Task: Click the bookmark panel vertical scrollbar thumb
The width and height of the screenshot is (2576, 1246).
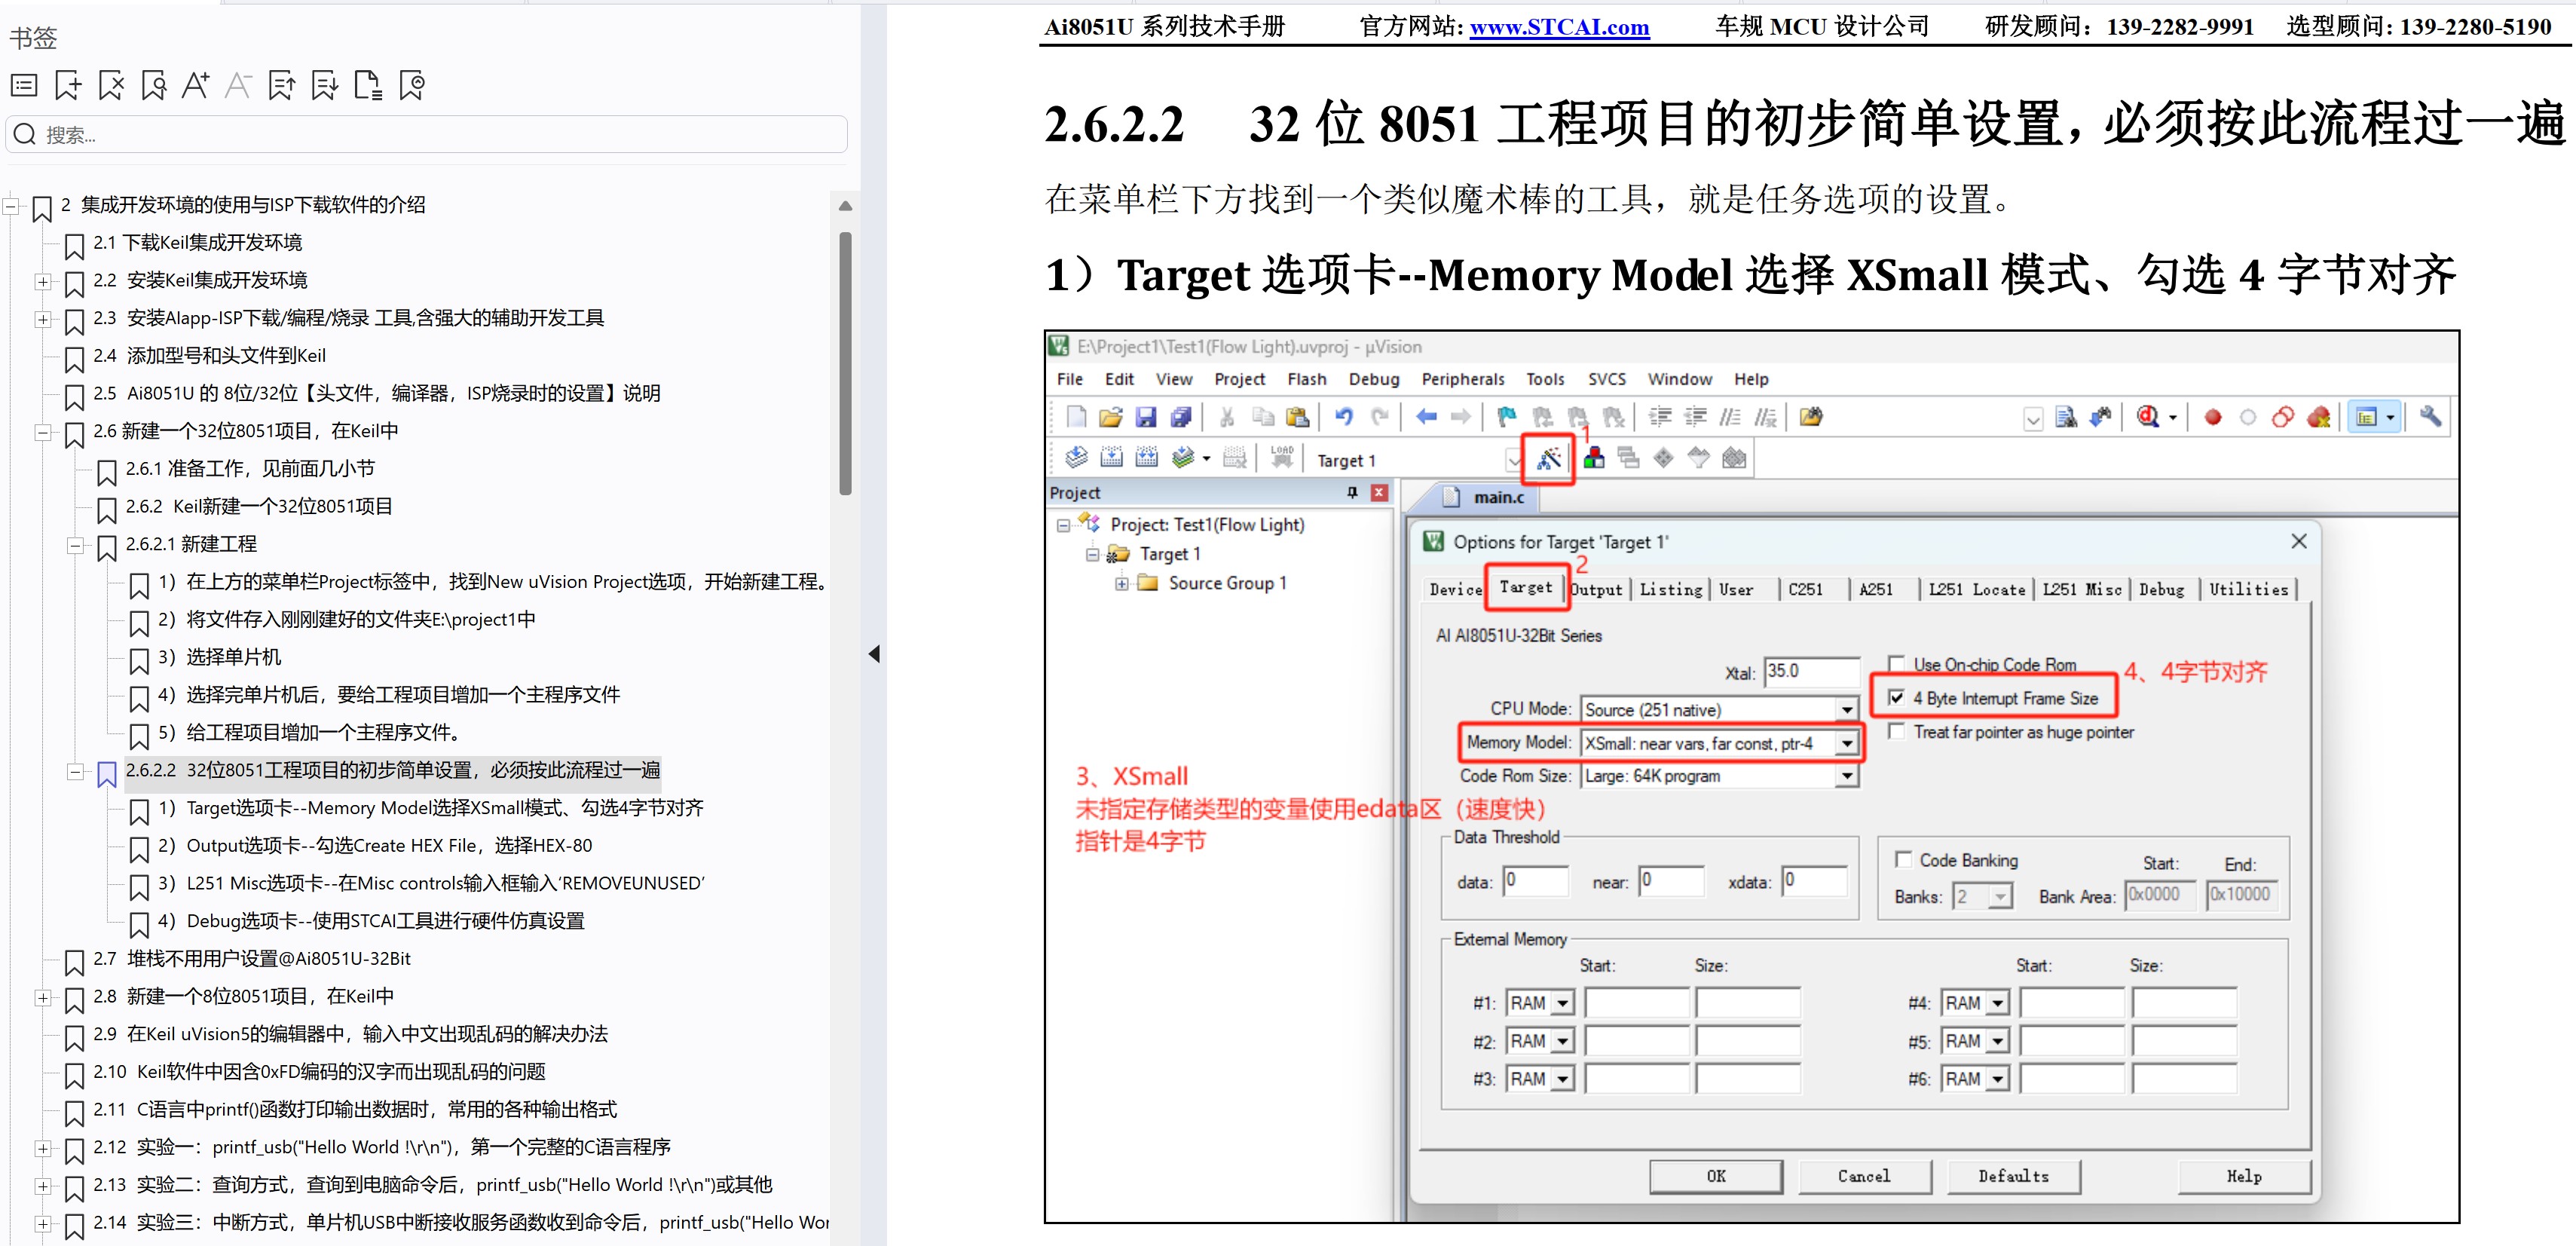Action: [845, 364]
